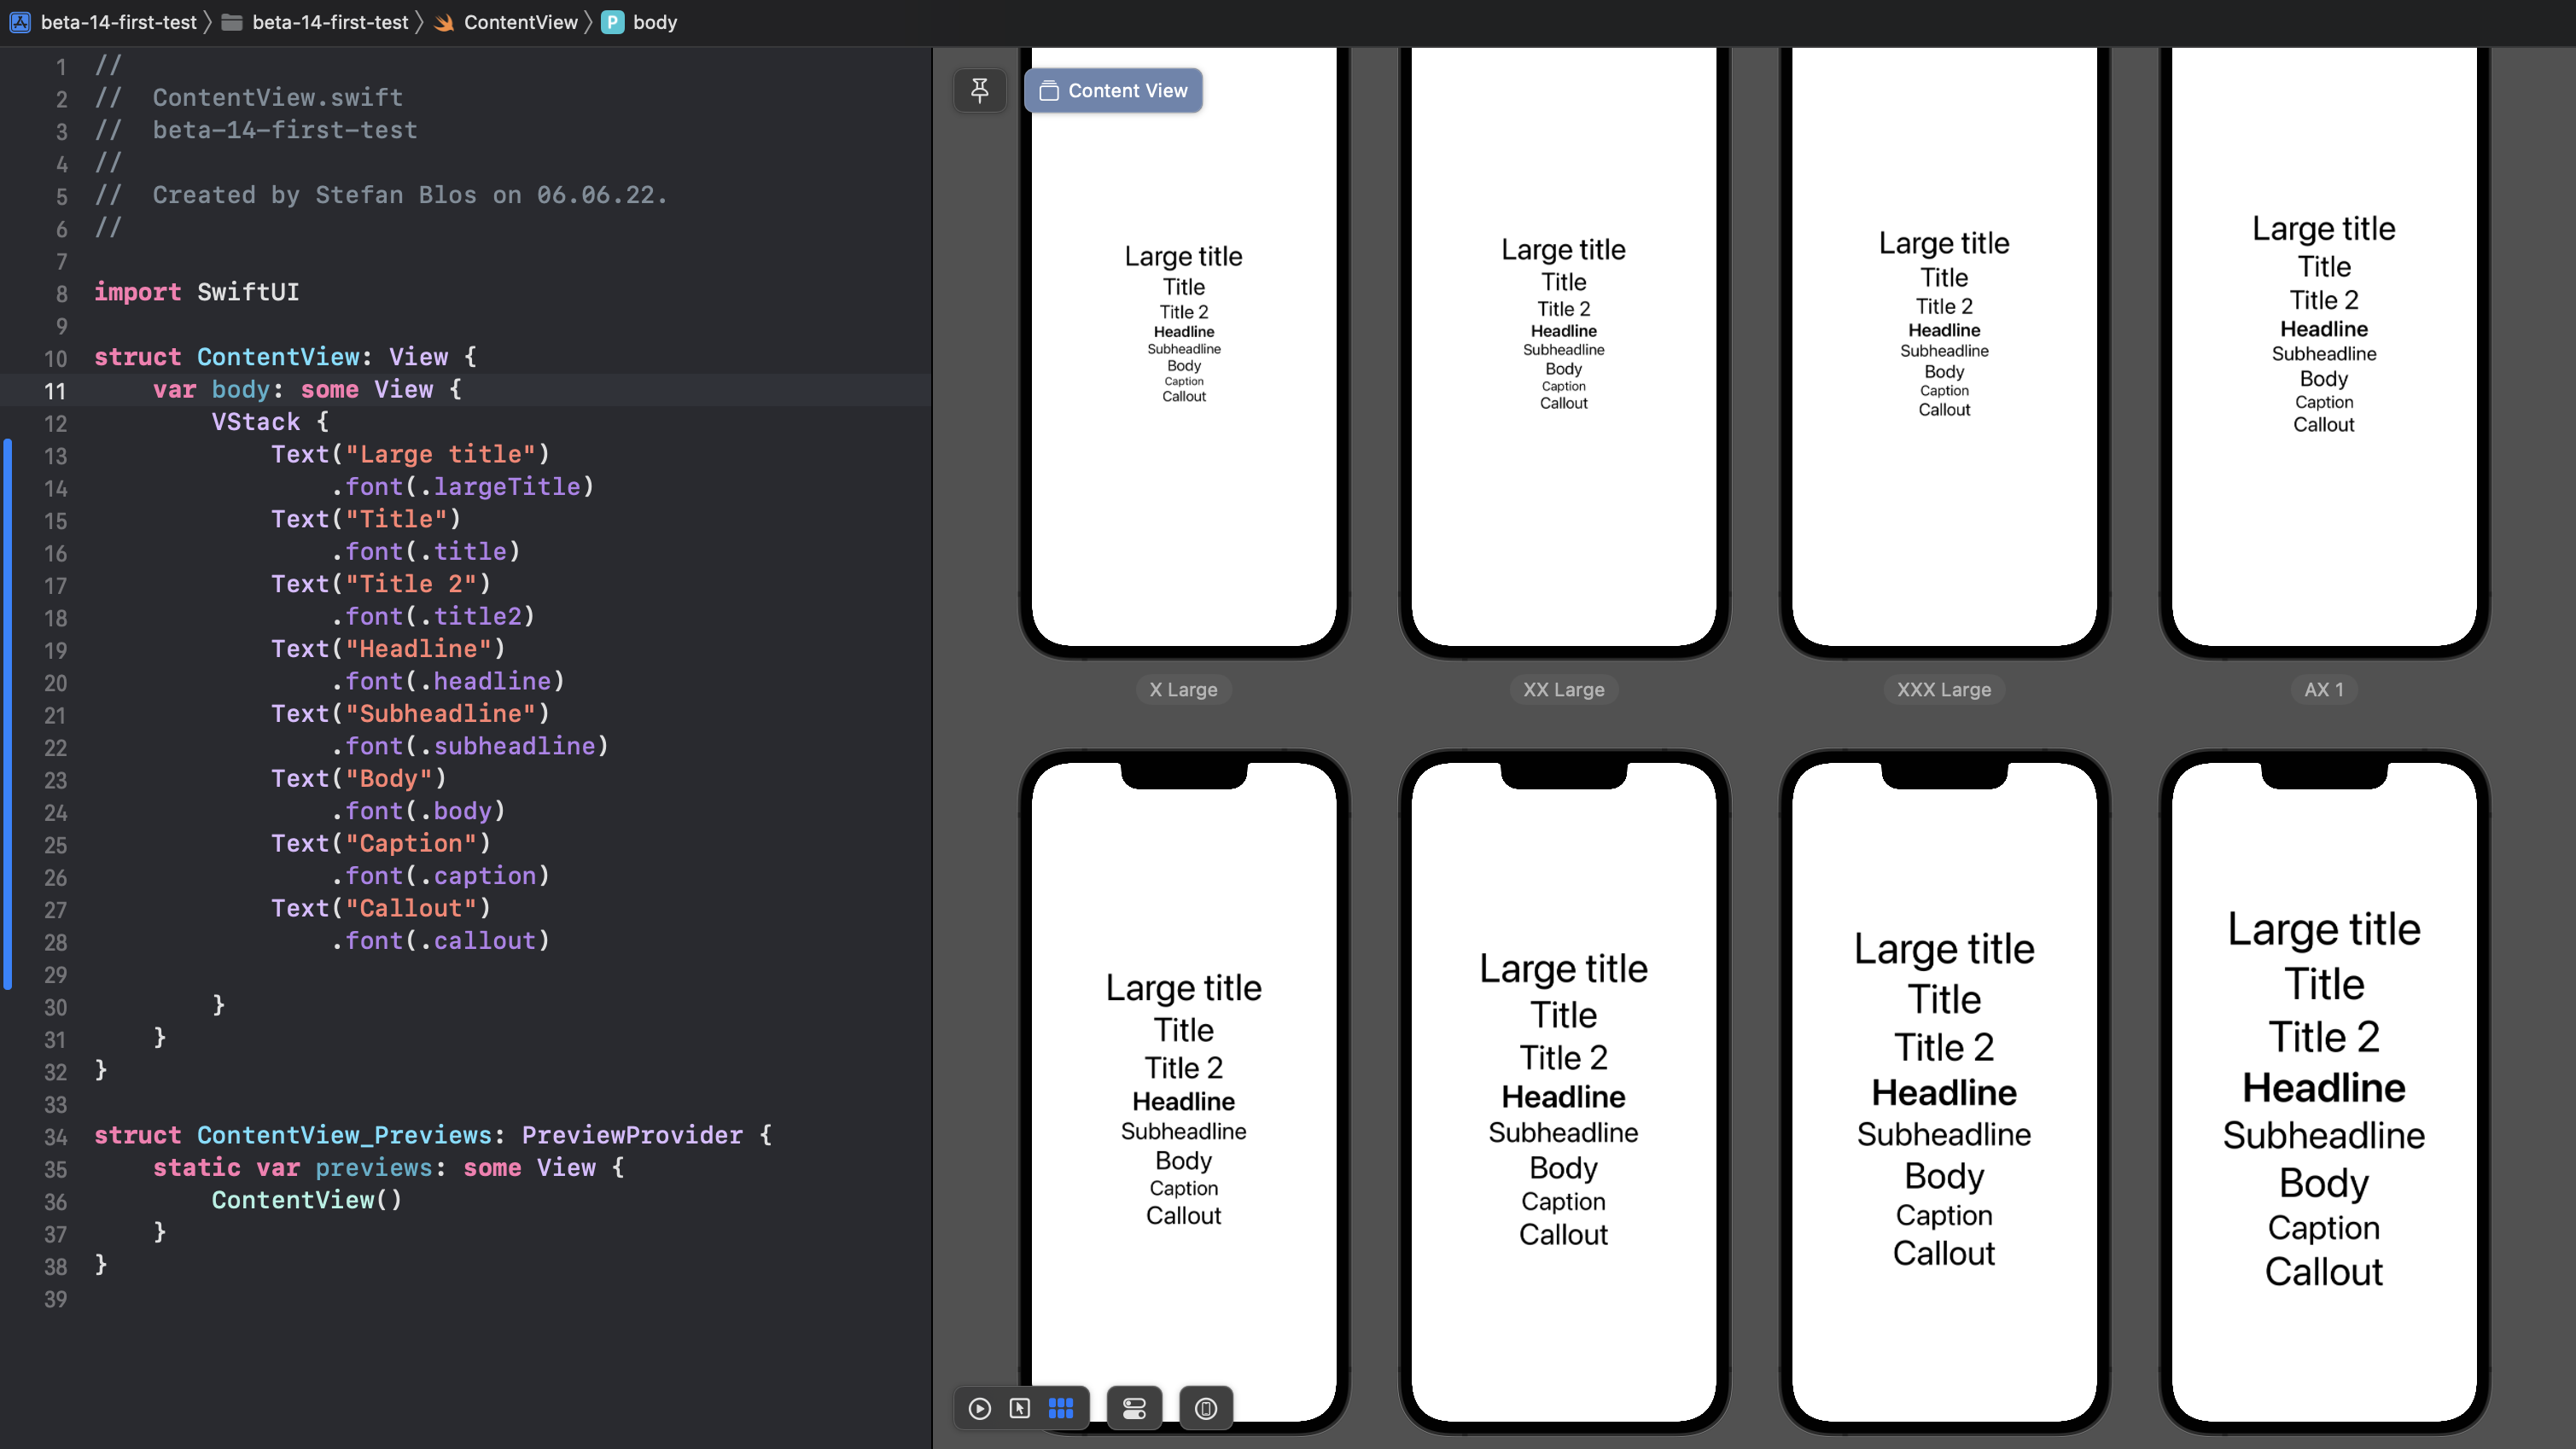Place cursor on the Text("Callout") line
Viewport: 2576px width, 1449px height.
click(380, 908)
